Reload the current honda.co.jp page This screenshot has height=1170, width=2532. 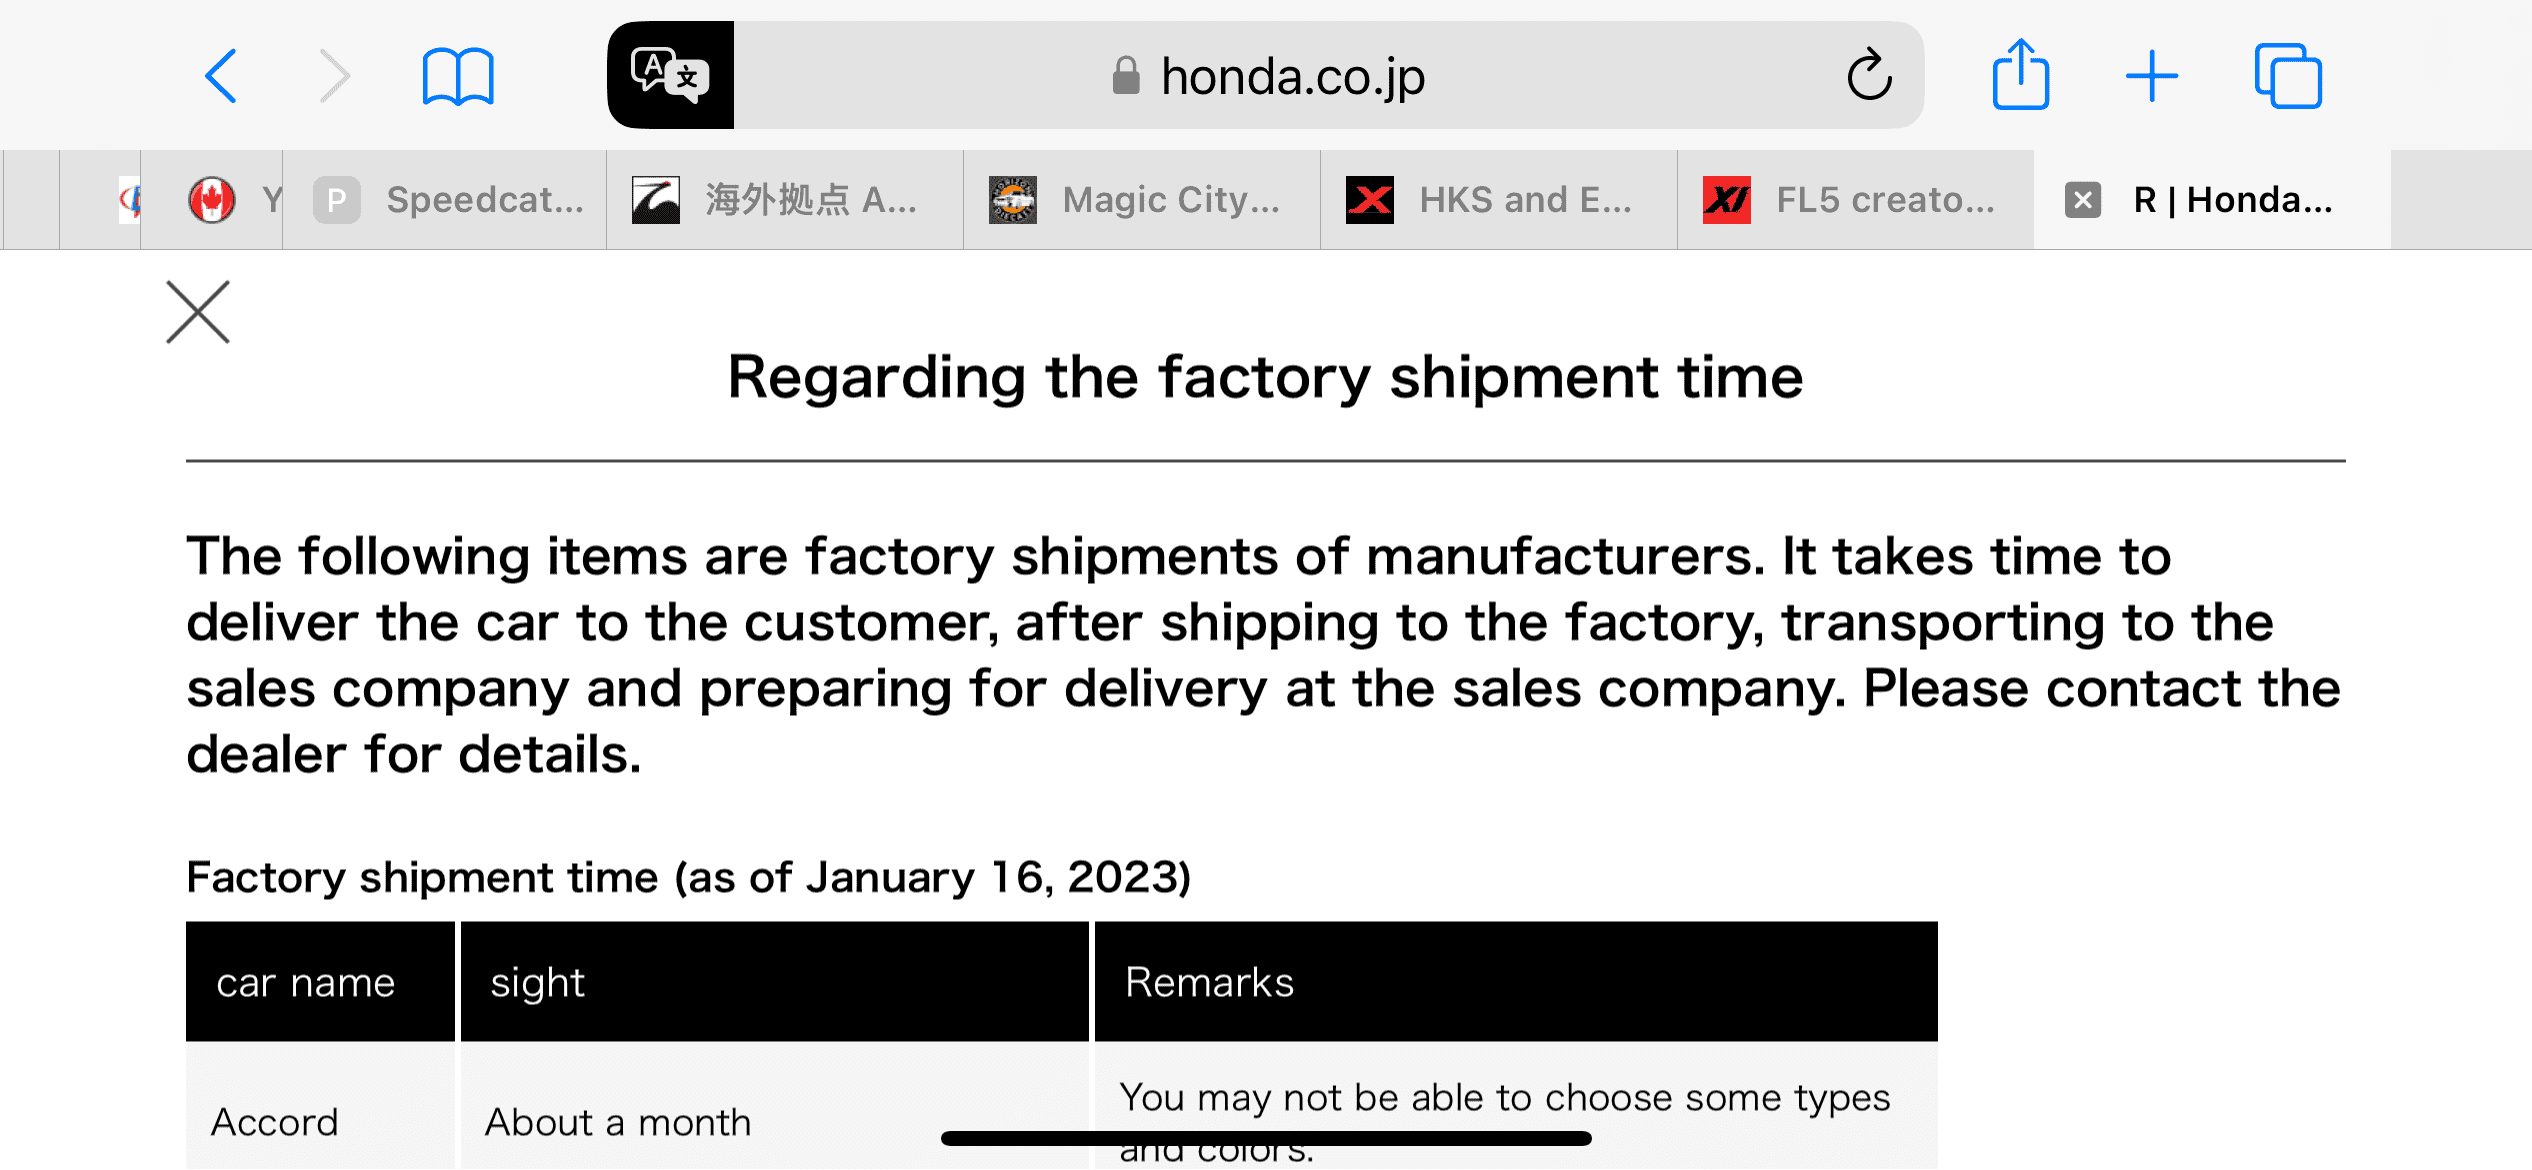(x=1869, y=75)
